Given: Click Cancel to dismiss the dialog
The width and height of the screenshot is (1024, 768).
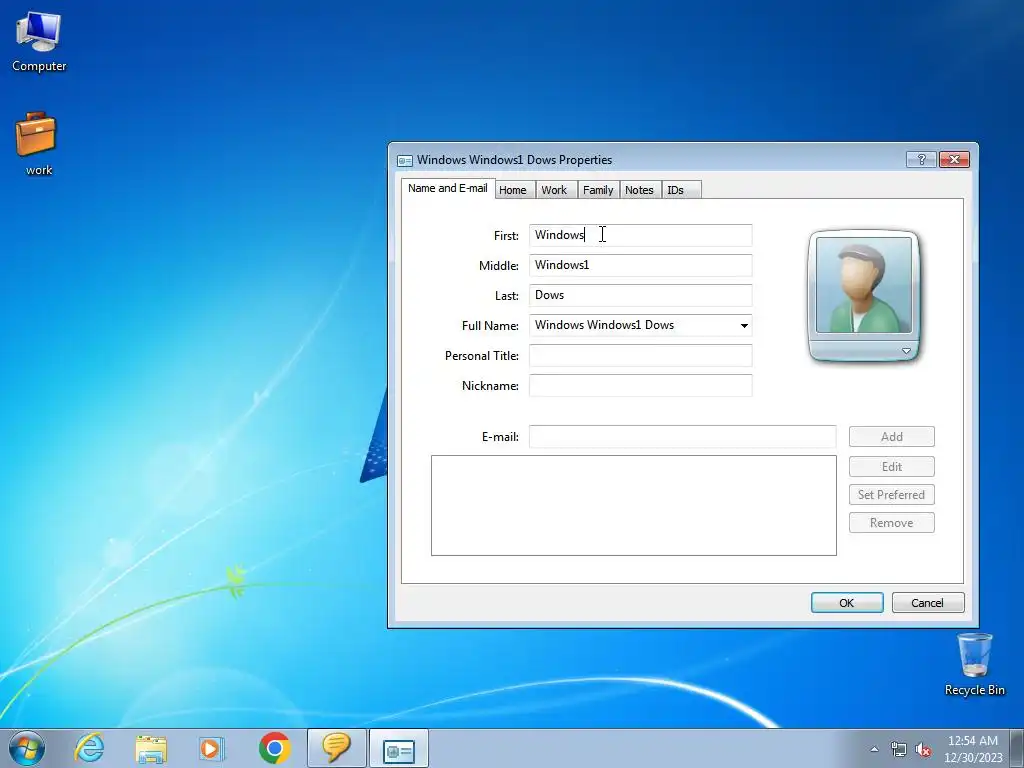Looking at the screenshot, I should tap(927, 603).
